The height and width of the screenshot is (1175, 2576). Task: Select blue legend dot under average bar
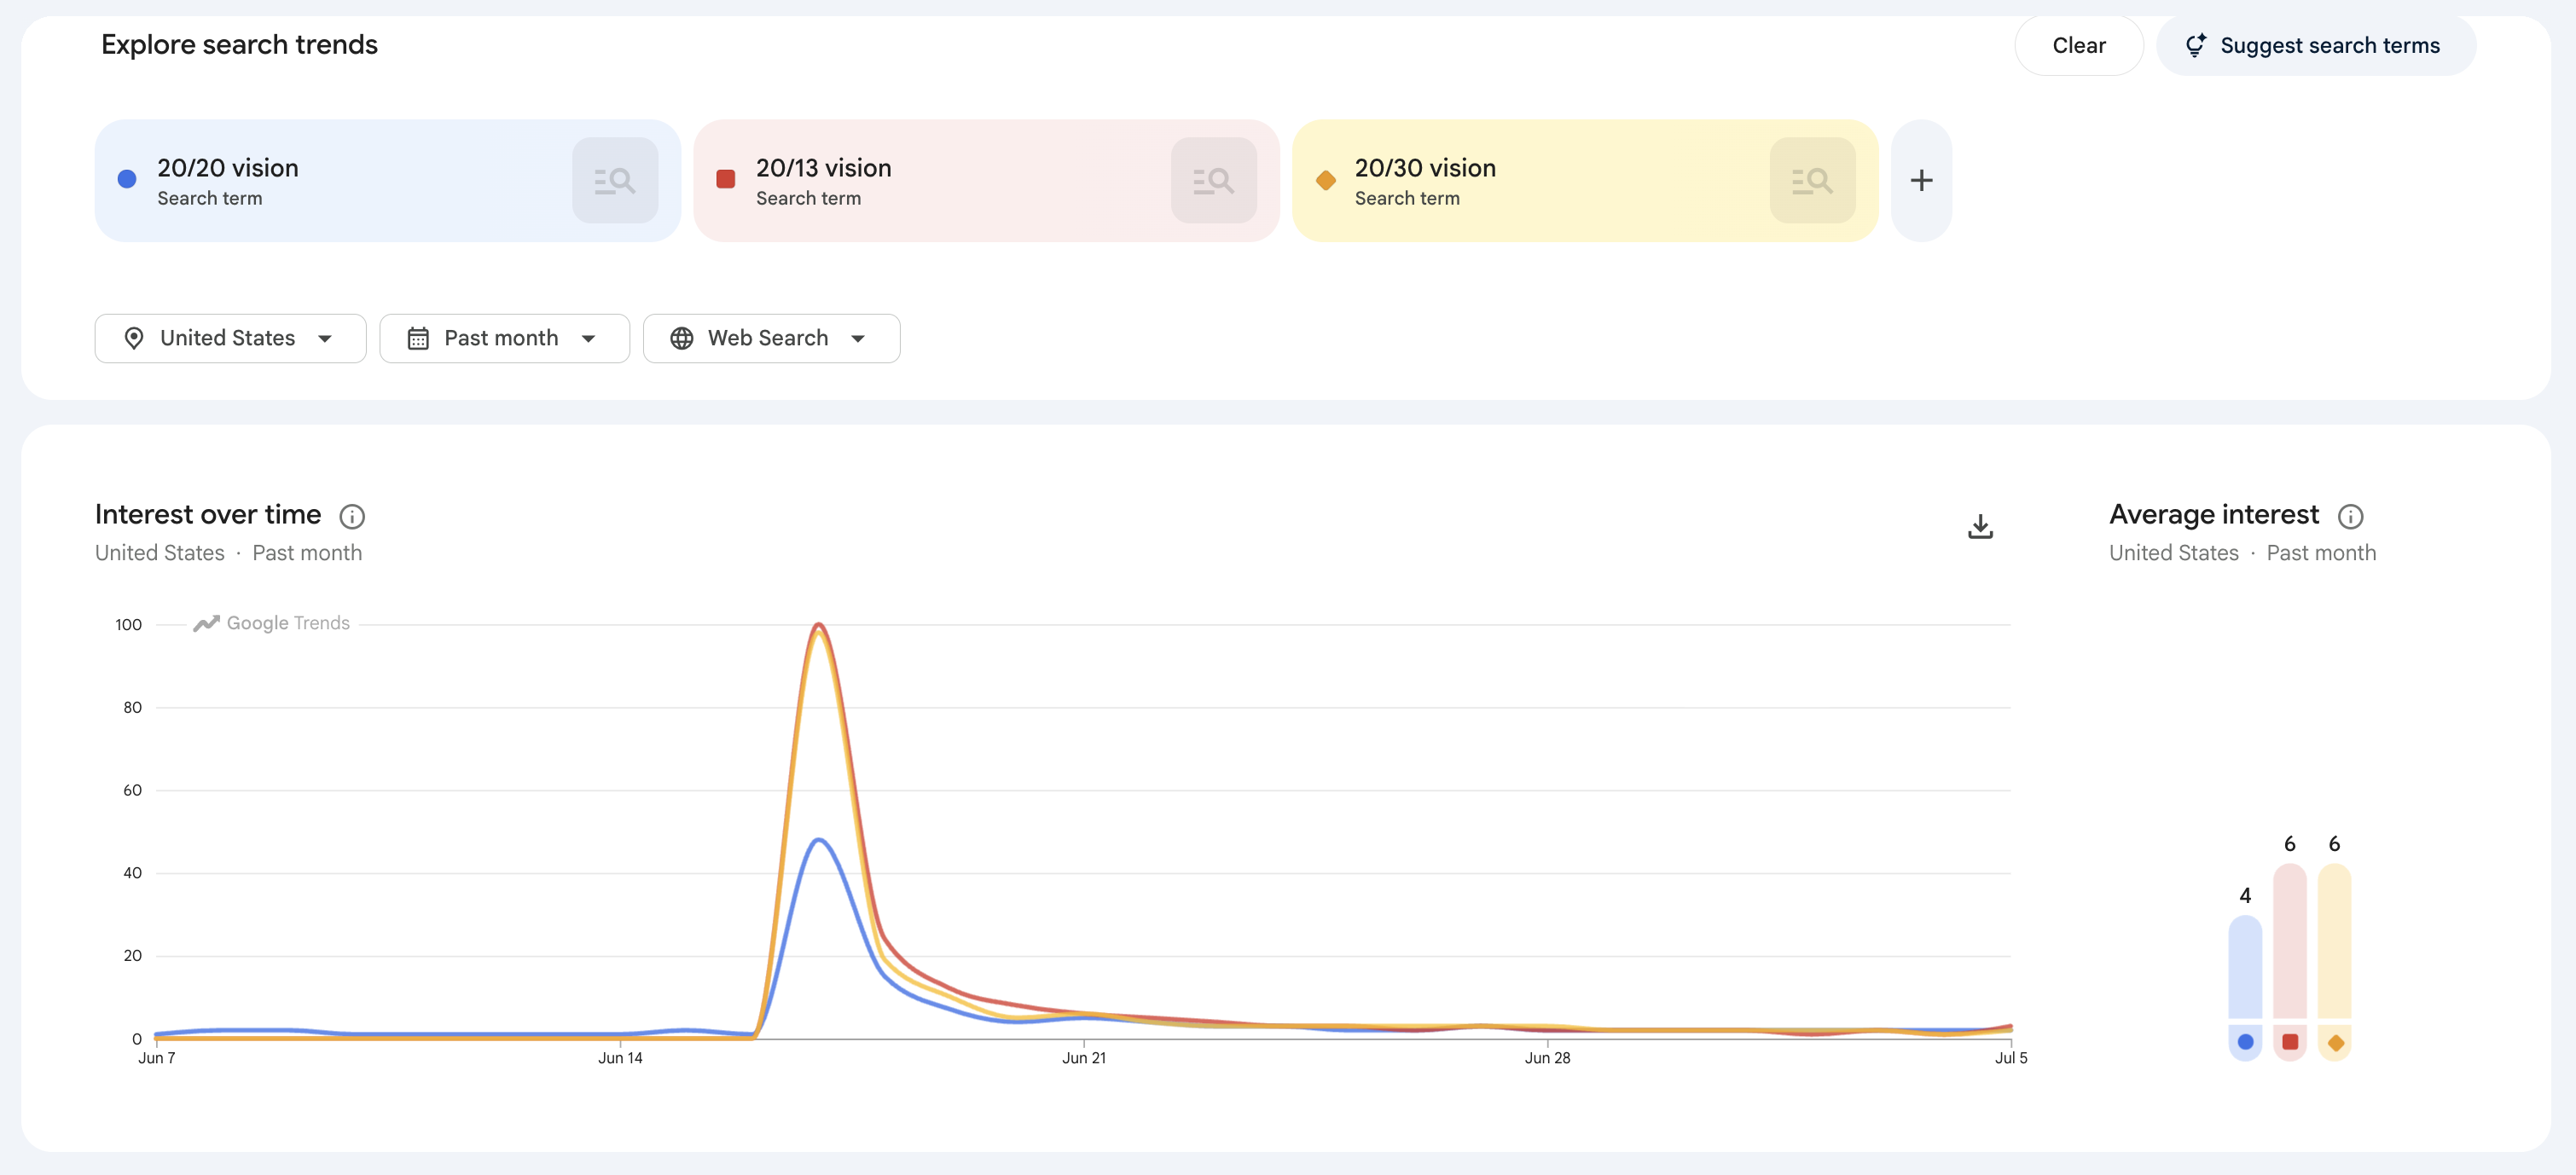click(2245, 1042)
